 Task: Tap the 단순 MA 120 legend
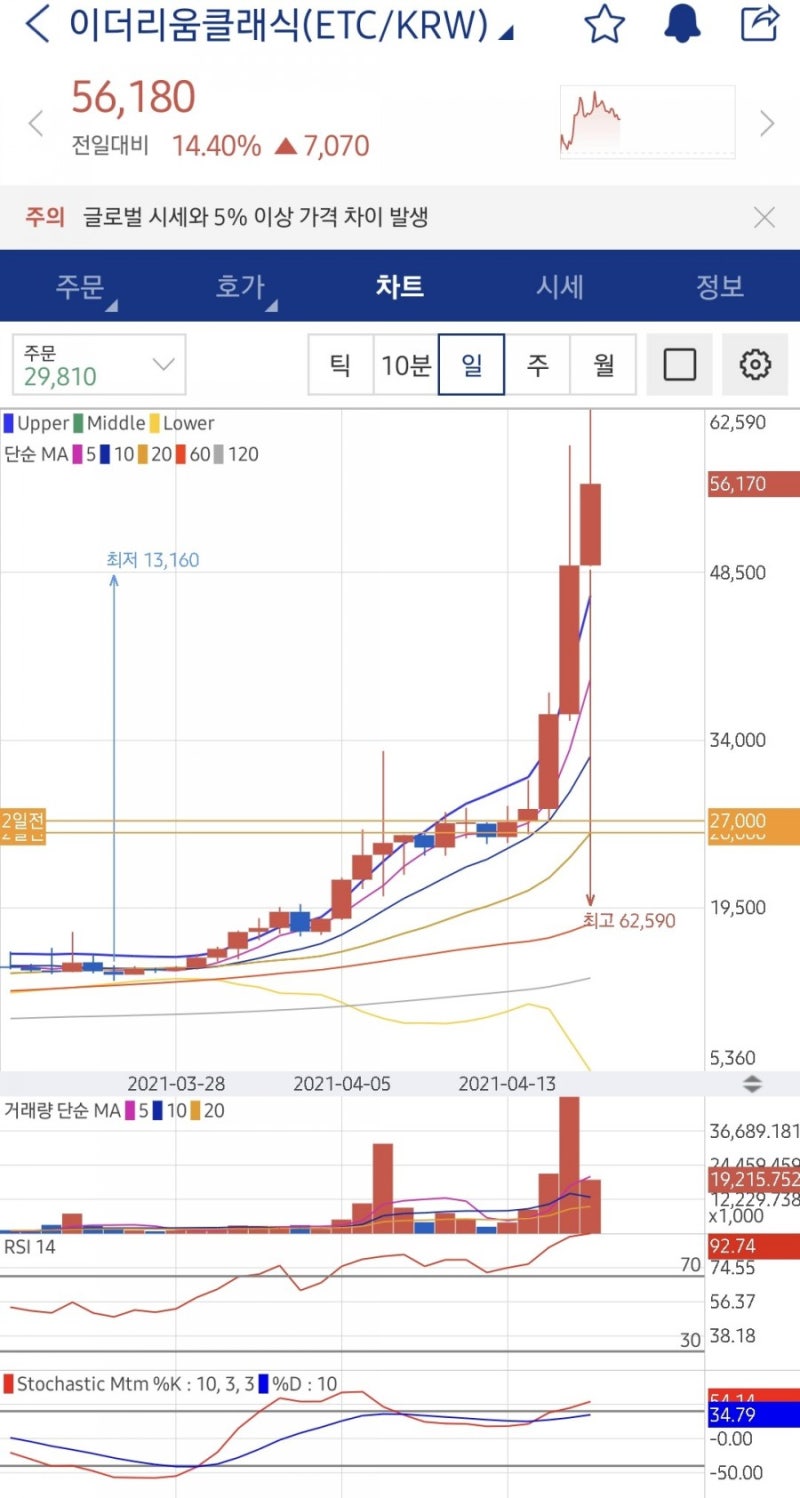click(x=236, y=454)
